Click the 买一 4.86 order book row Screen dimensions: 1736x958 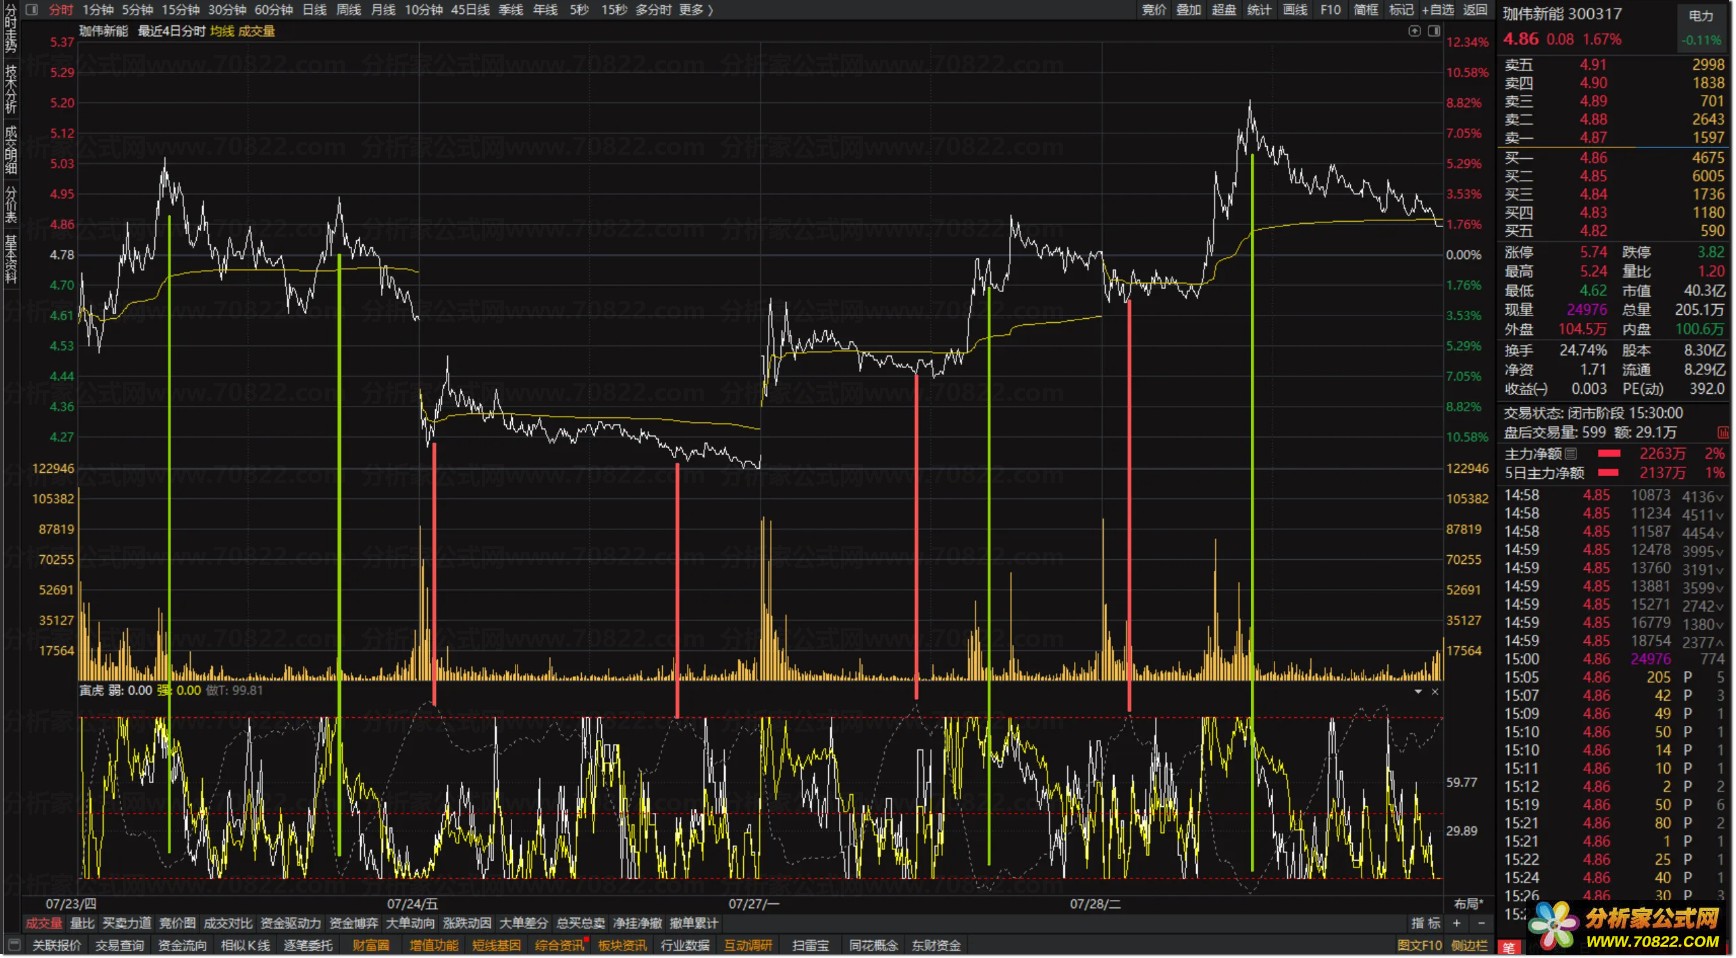pos(1614,158)
